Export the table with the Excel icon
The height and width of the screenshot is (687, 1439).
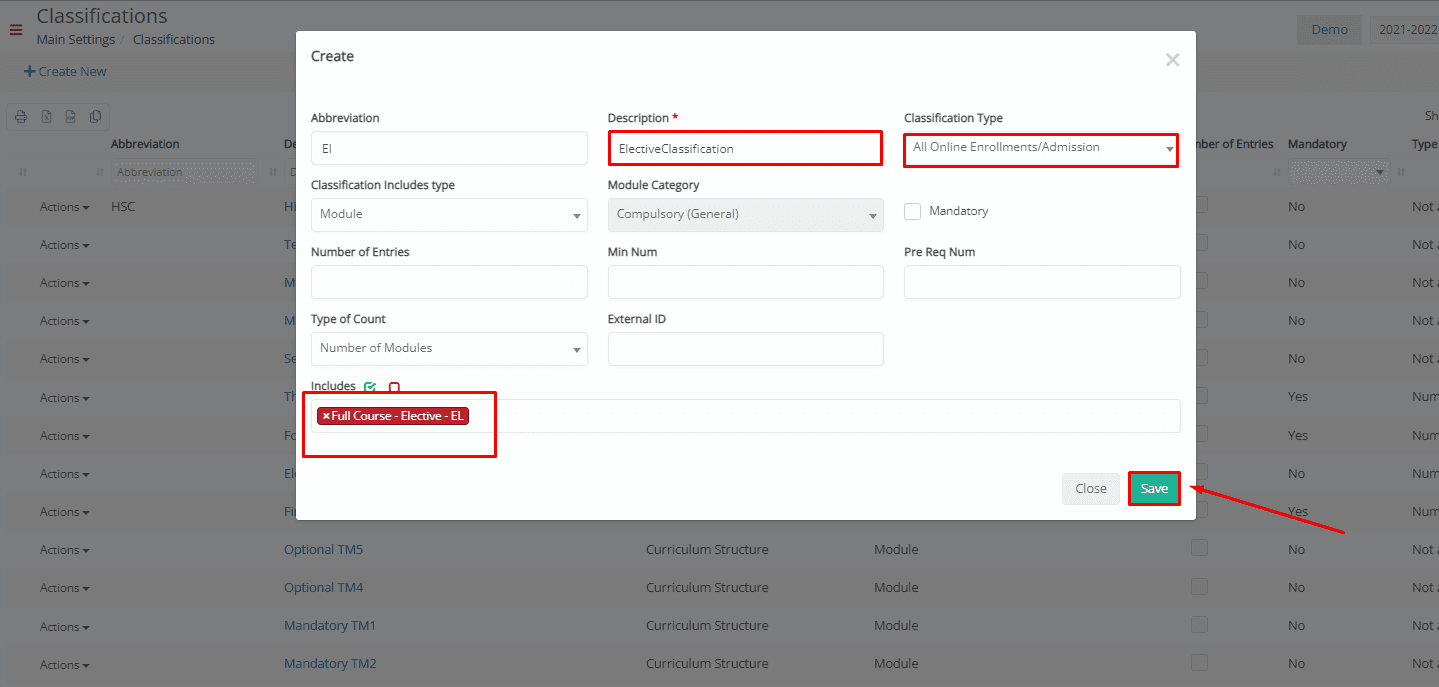click(46, 116)
